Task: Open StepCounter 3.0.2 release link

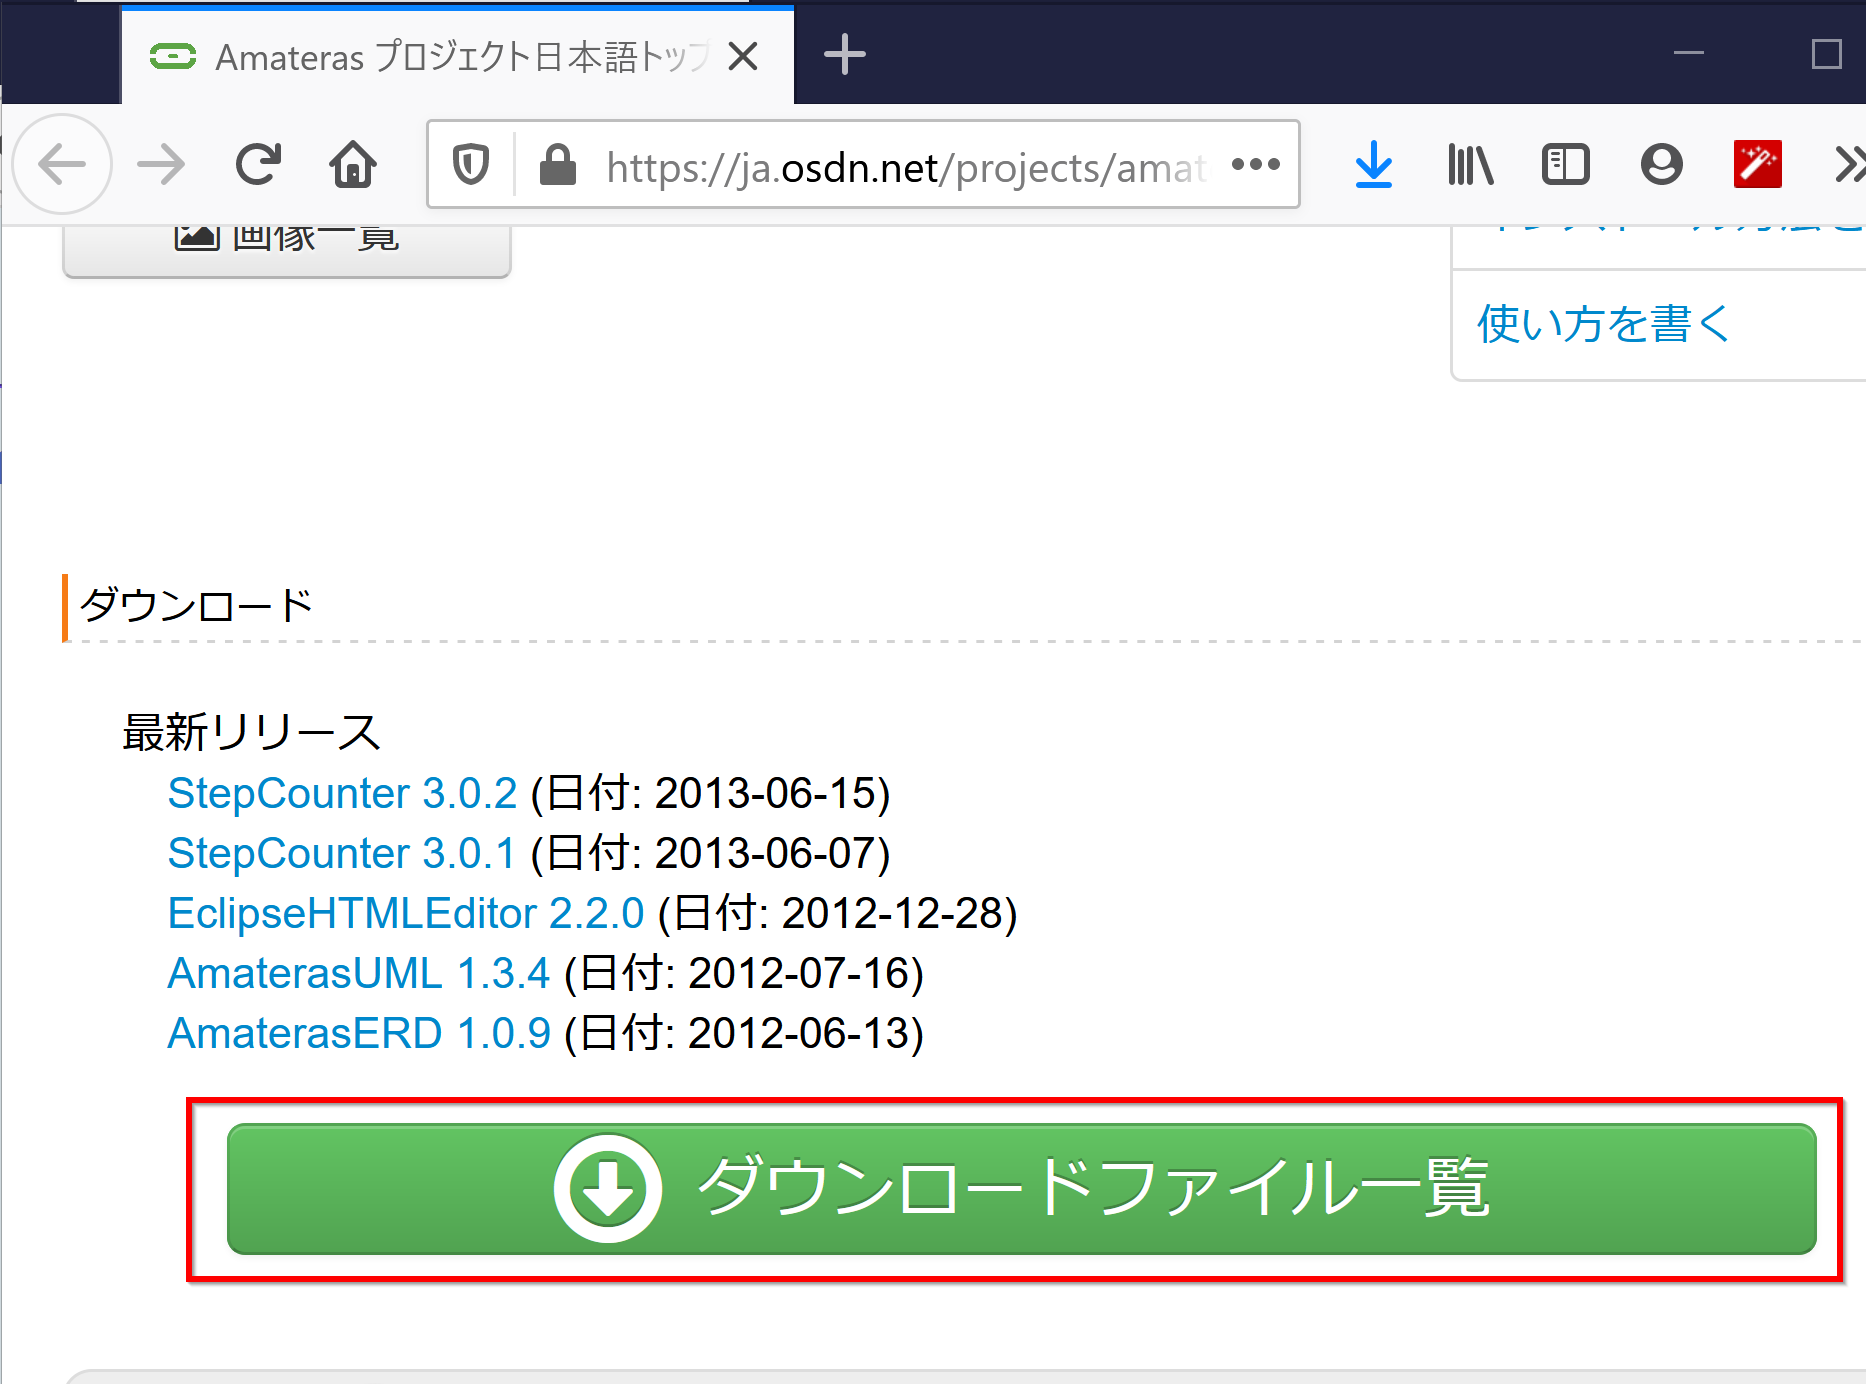Action: (x=342, y=793)
